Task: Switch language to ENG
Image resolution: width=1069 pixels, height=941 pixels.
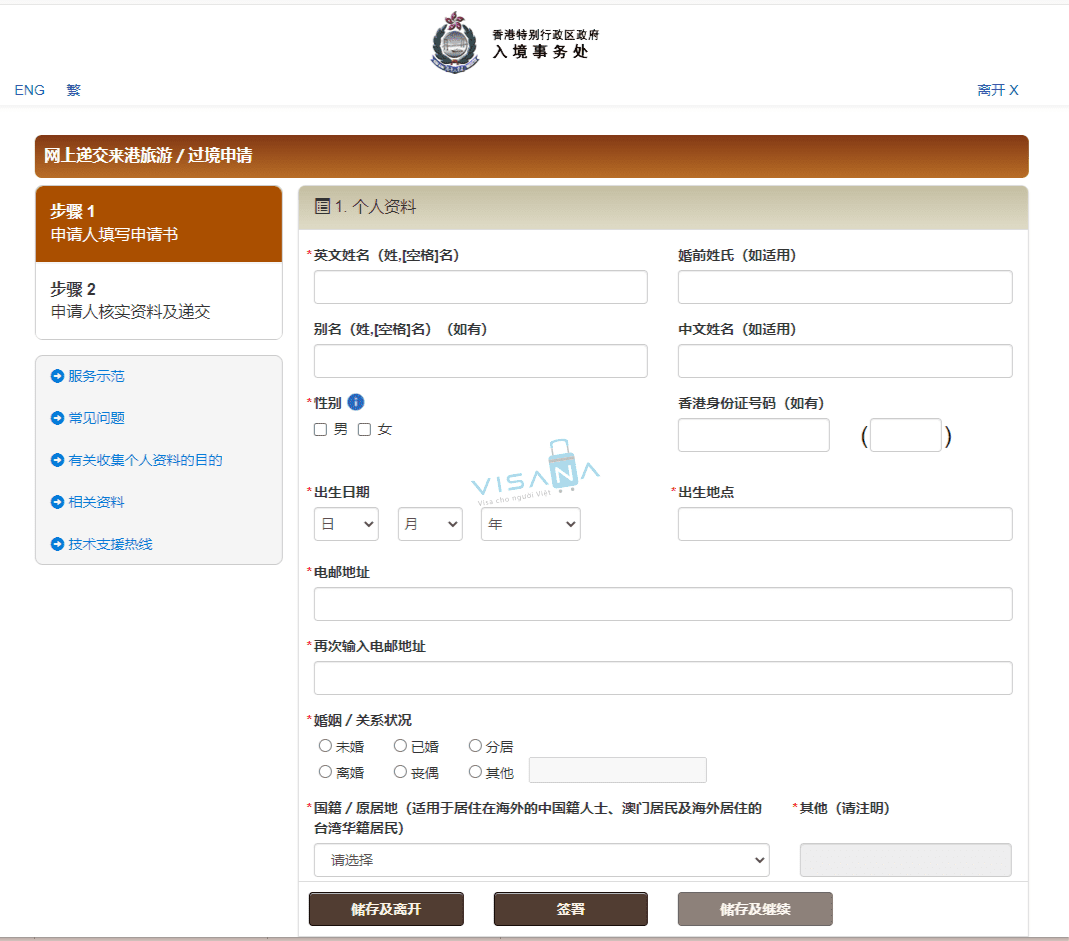Action: (x=29, y=90)
